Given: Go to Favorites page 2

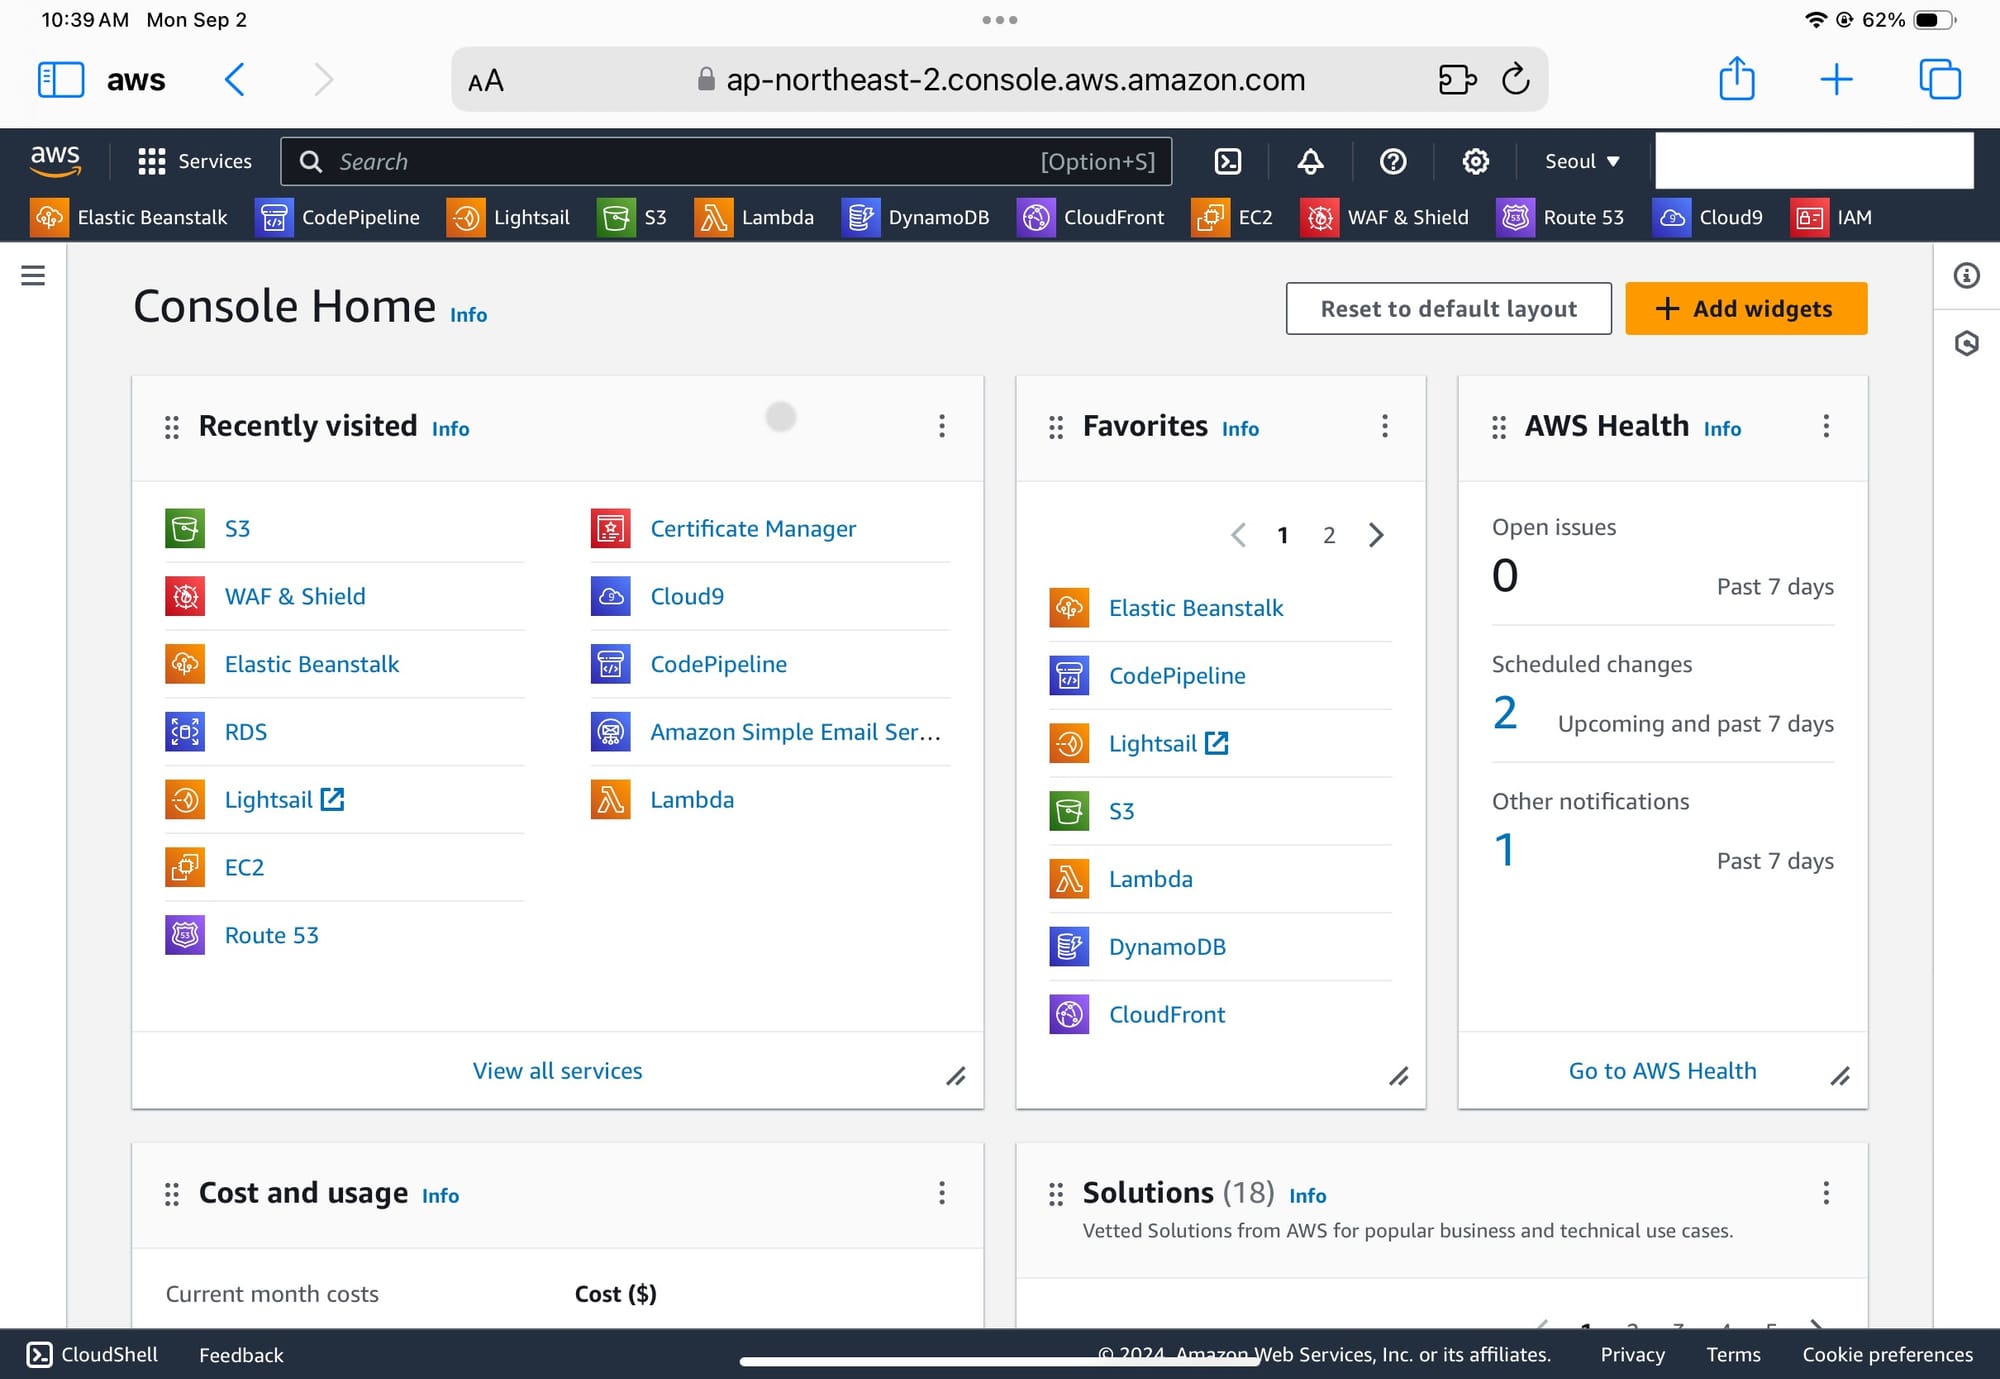Looking at the screenshot, I should (x=1329, y=535).
